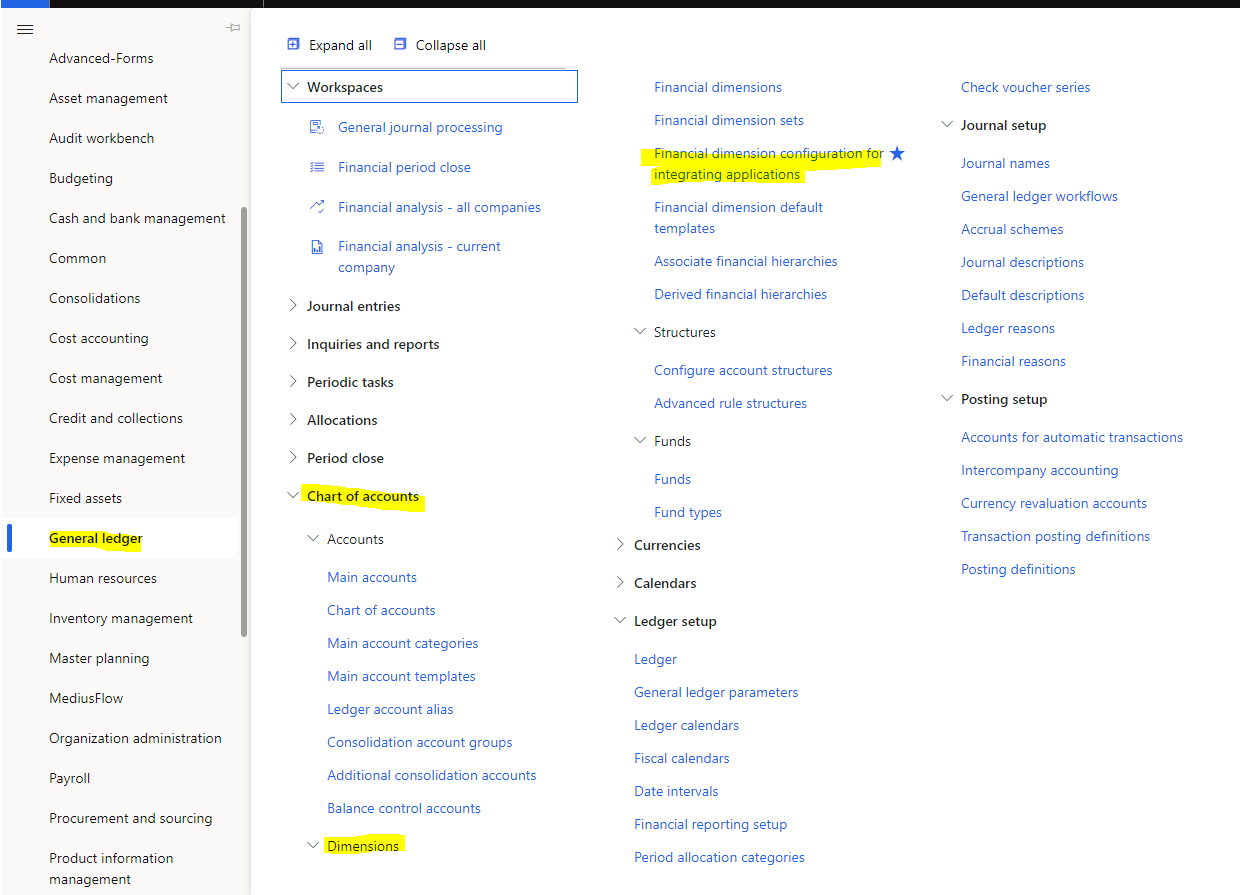Open the Main accounts page
This screenshot has width=1240, height=895.
372,577
